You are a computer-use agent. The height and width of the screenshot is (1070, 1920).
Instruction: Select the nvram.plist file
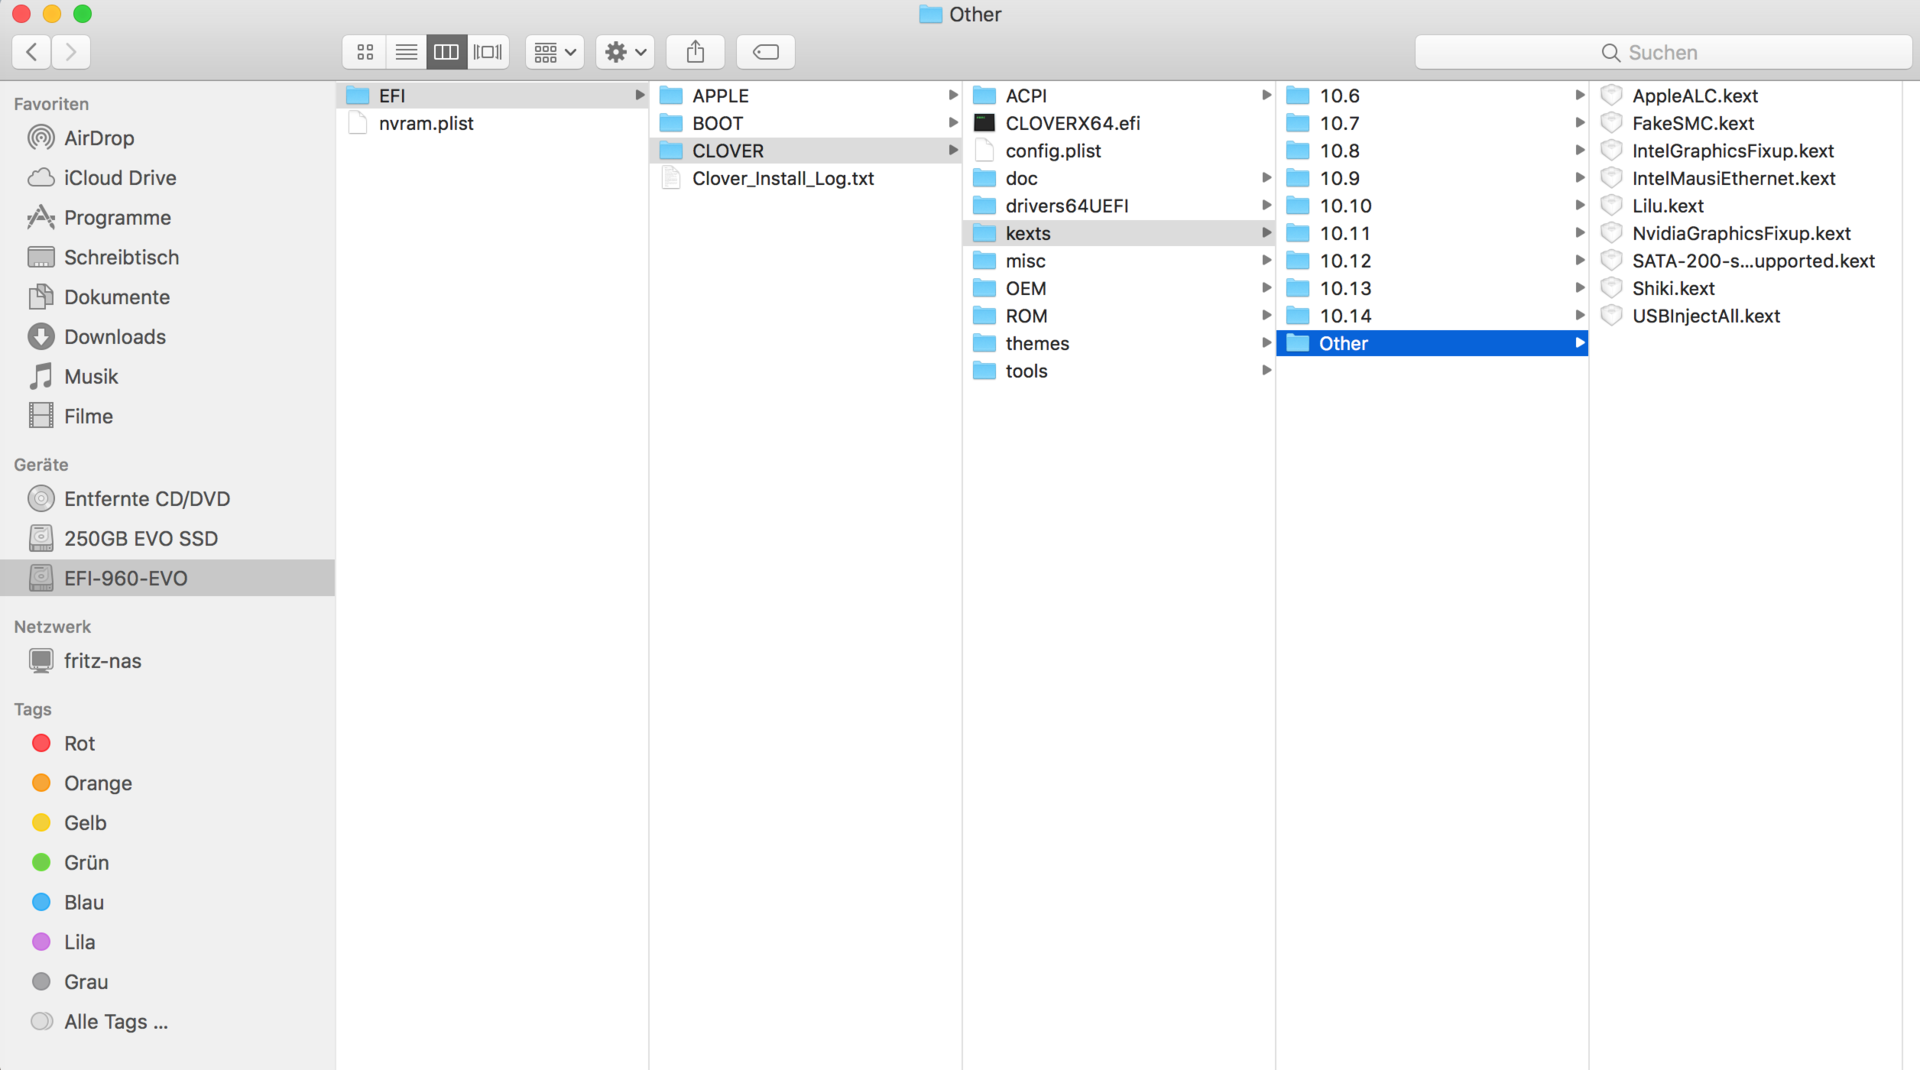click(493, 123)
